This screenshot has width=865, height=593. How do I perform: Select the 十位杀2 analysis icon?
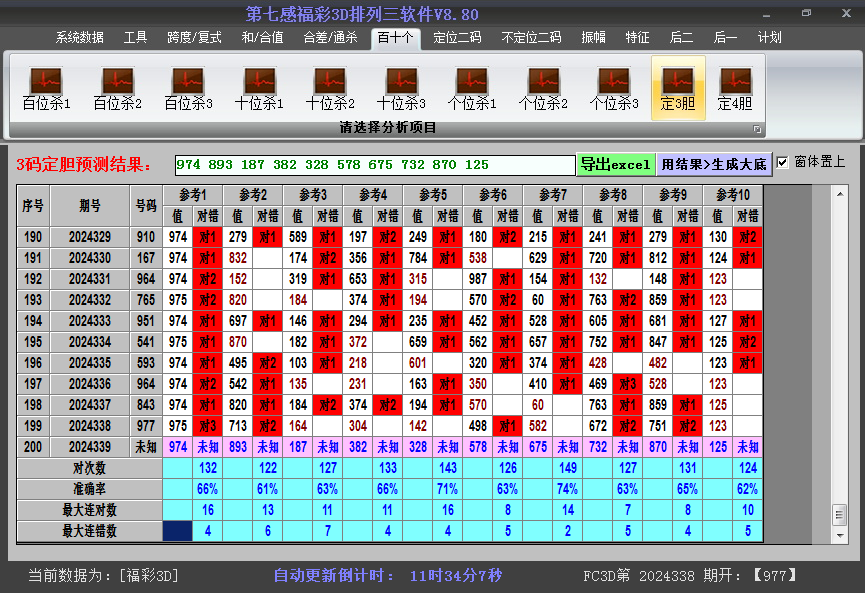pyautogui.click(x=330, y=89)
